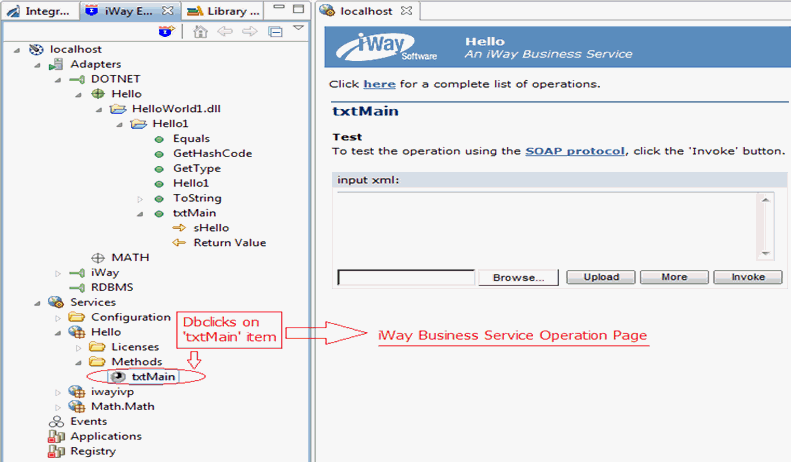The image size is (791, 462).
Task: Collapse the HelloWorld1.dll folder
Action: coord(99,109)
